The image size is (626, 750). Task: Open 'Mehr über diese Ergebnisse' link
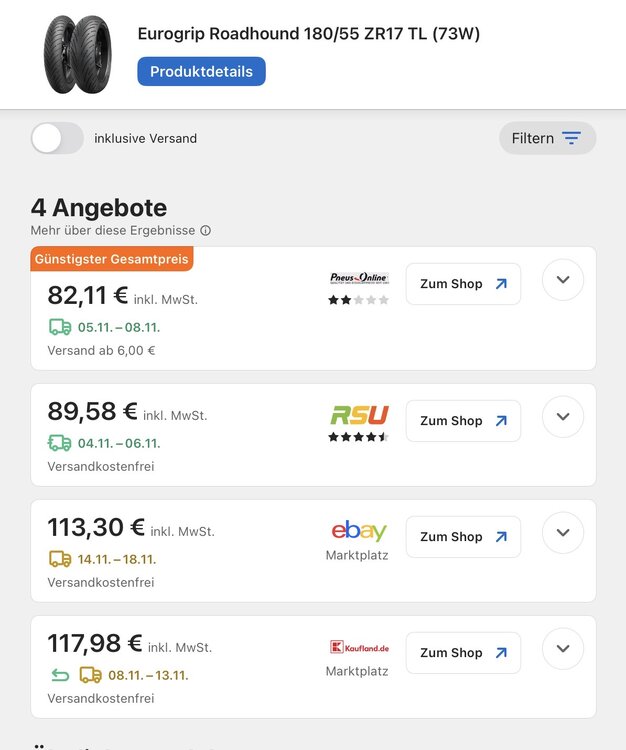coord(113,230)
